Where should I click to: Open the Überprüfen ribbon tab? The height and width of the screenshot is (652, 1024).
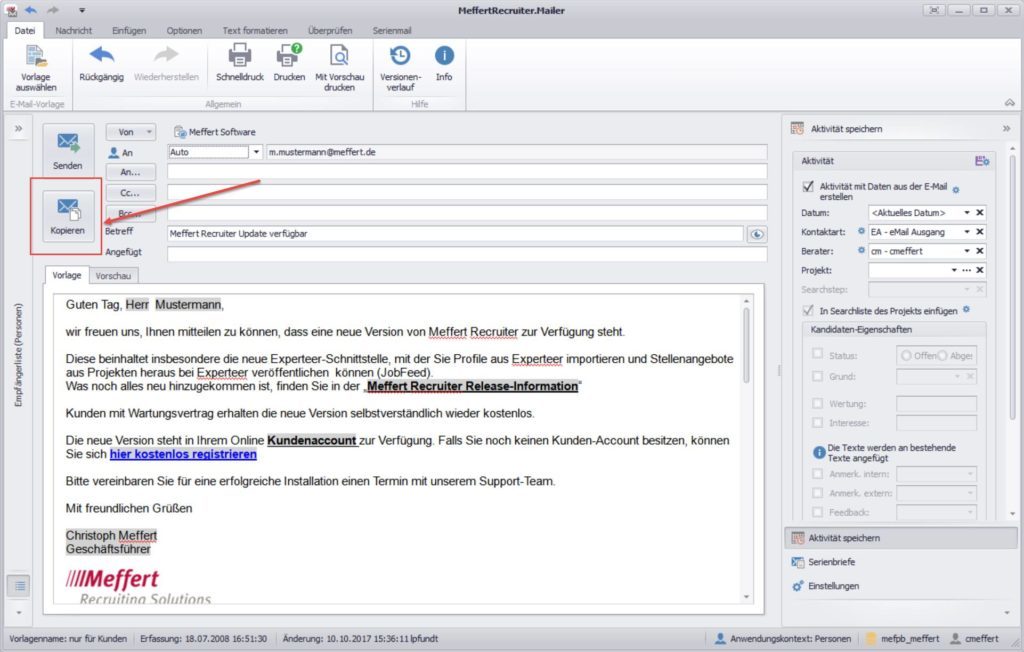point(330,30)
